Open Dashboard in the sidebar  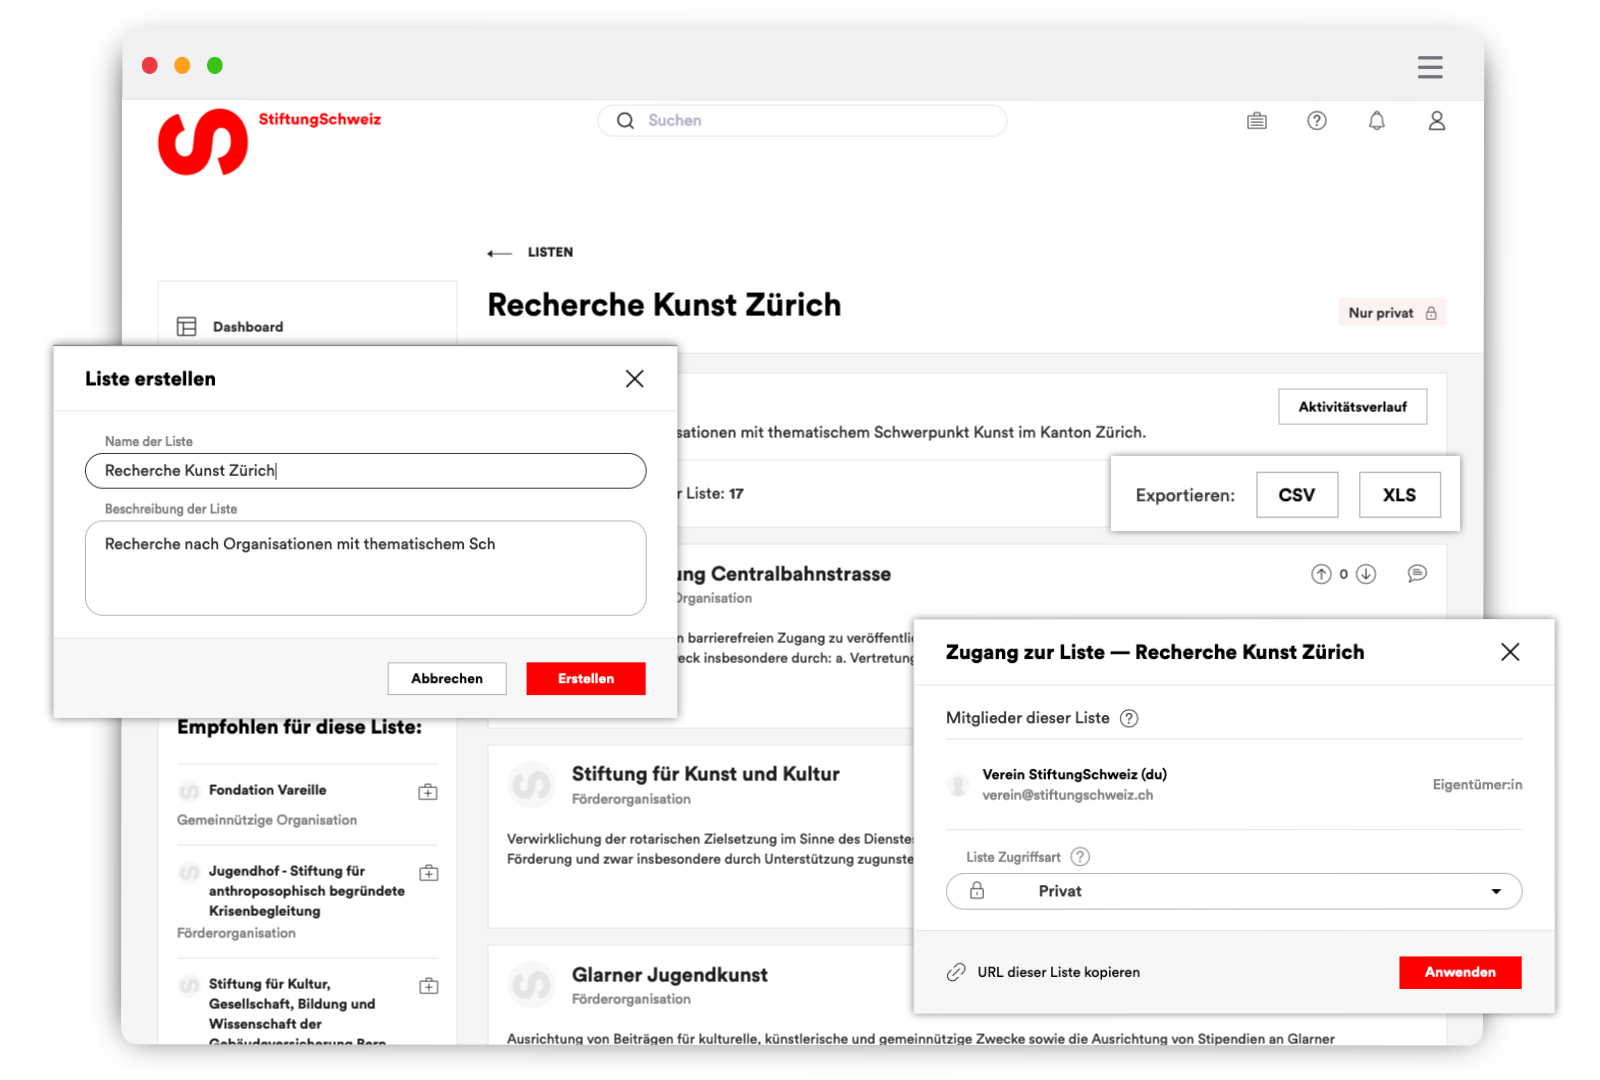coord(247,327)
